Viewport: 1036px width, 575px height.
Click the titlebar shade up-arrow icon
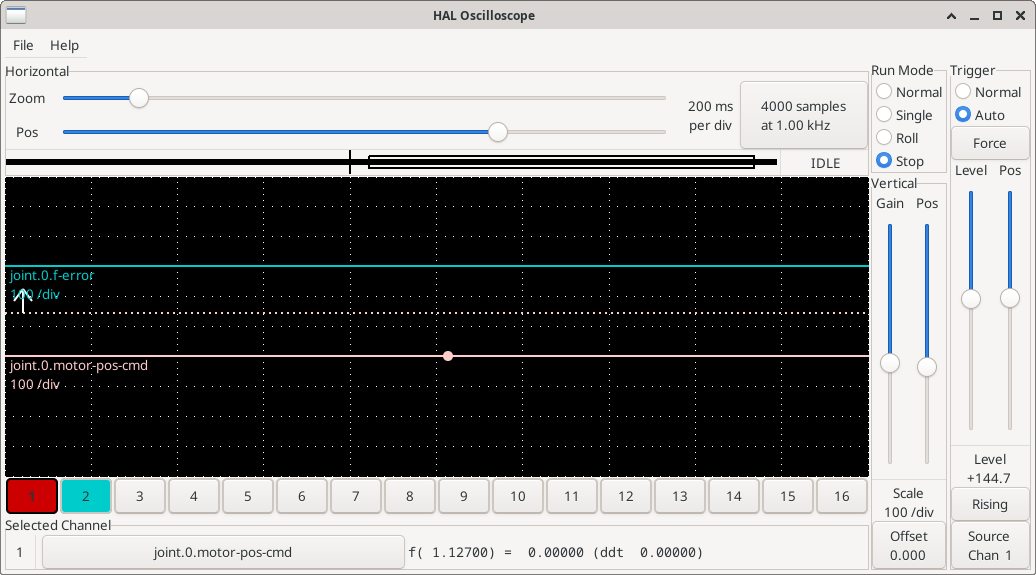pyautogui.click(x=951, y=16)
